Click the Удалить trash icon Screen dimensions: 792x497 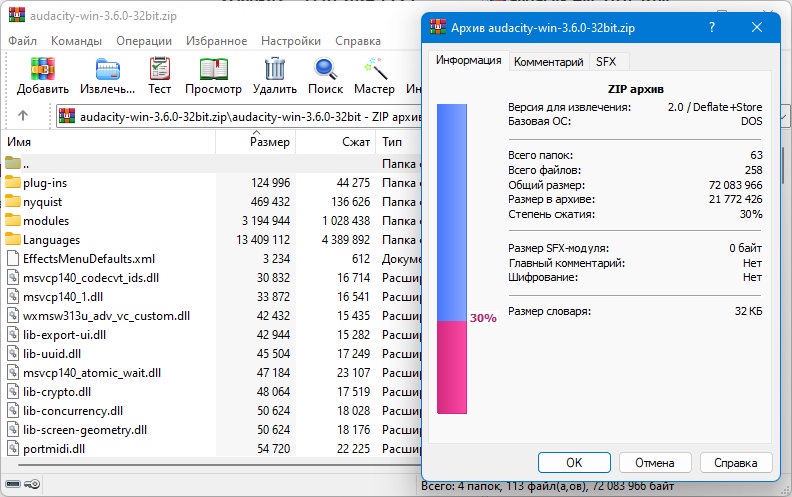coord(275,69)
